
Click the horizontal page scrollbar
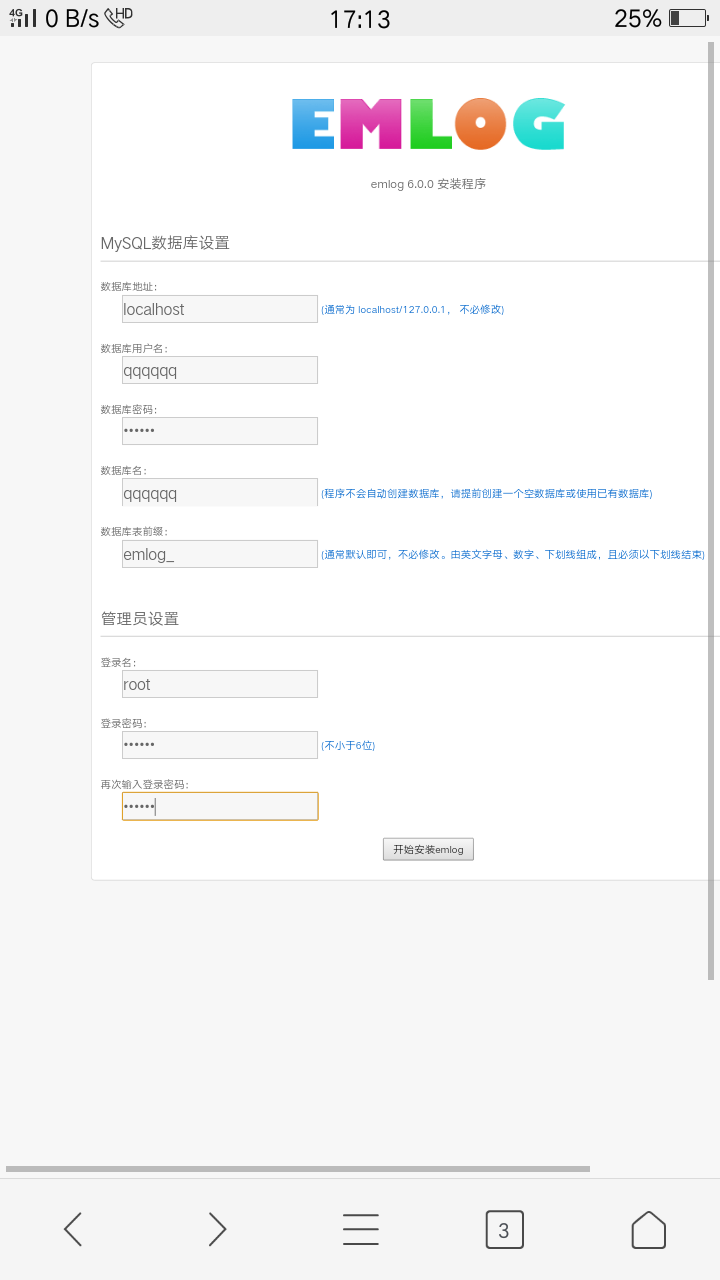click(298, 1168)
